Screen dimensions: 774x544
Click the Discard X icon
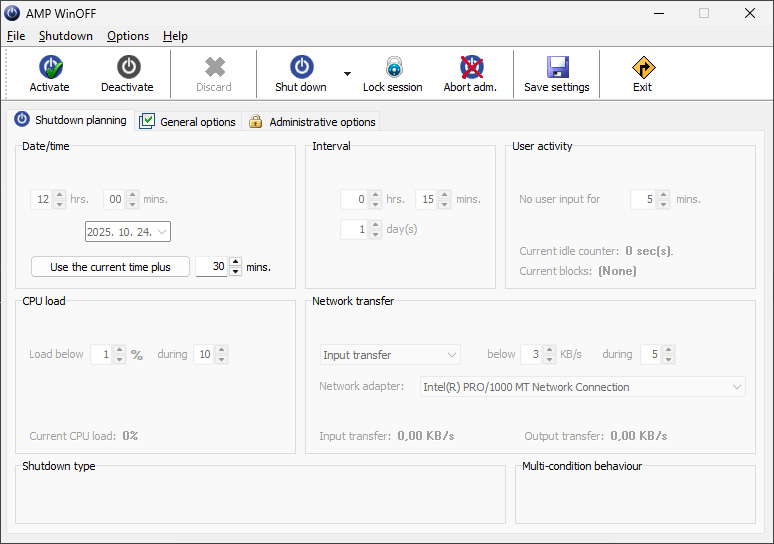tap(214, 67)
